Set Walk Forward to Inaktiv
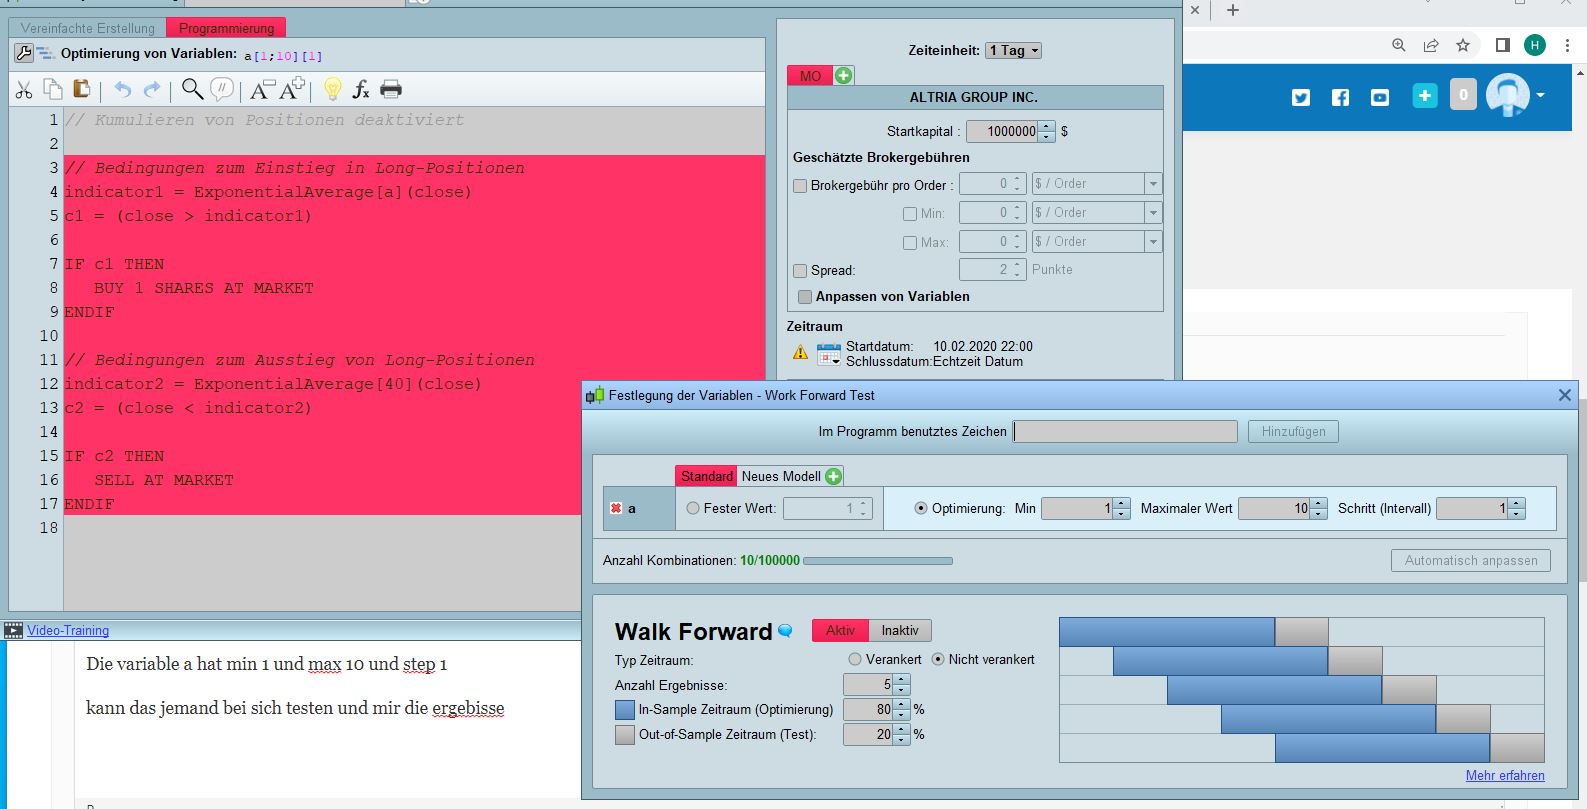1587x809 pixels. click(x=900, y=631)
